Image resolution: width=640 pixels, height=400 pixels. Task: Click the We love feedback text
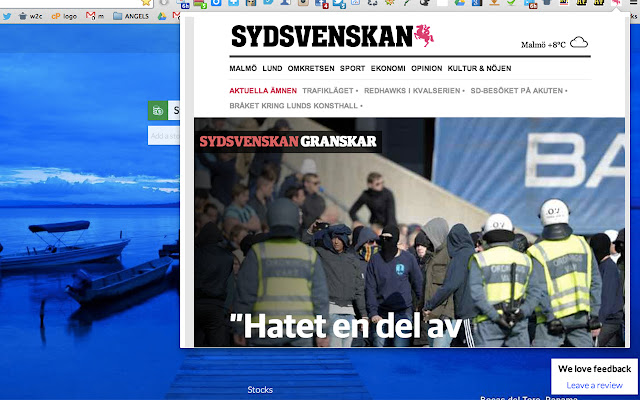pyautogui.click(x=595, y=369)
